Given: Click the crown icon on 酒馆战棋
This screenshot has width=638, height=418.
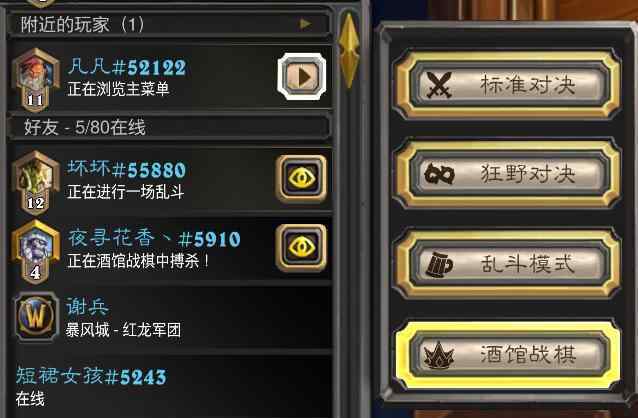Looking at the screenshot, I should coord(439,355).
